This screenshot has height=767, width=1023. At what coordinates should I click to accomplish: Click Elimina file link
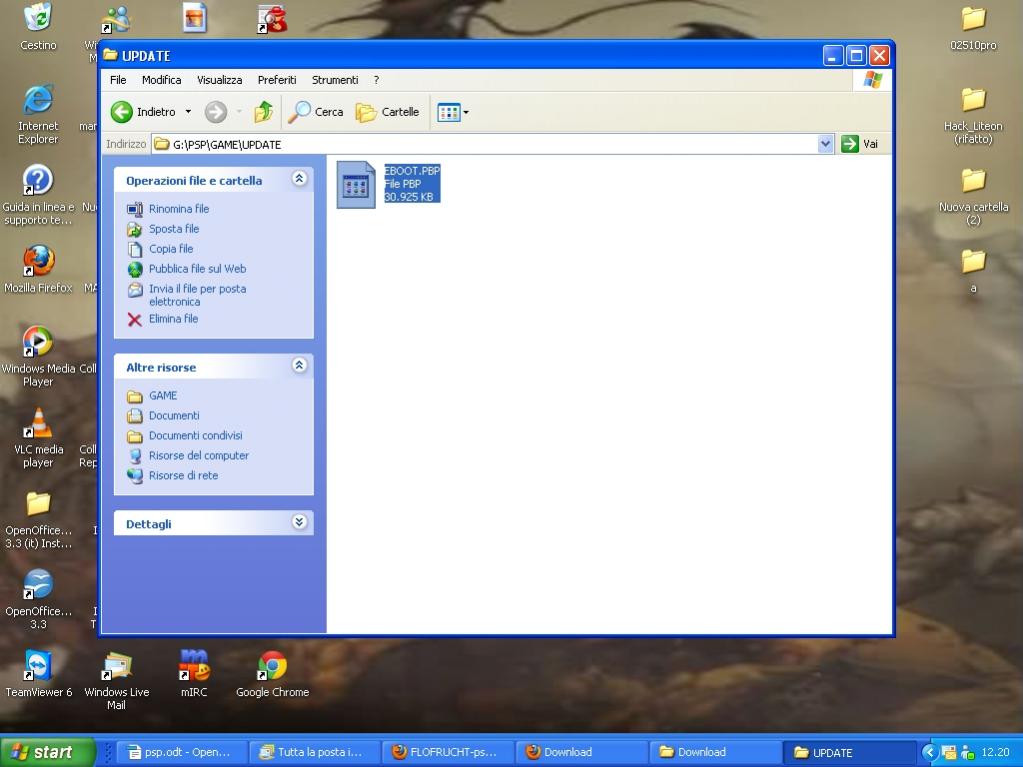(x=173, y=319)
